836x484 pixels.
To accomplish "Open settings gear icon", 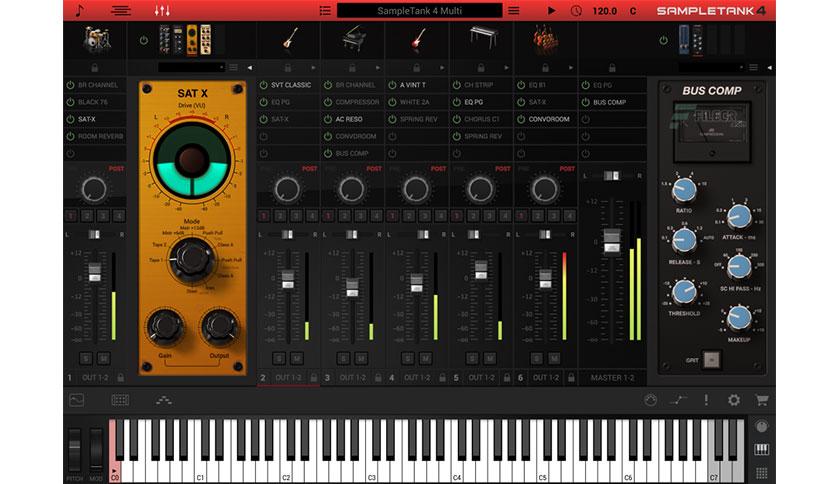I will [734, 400].
